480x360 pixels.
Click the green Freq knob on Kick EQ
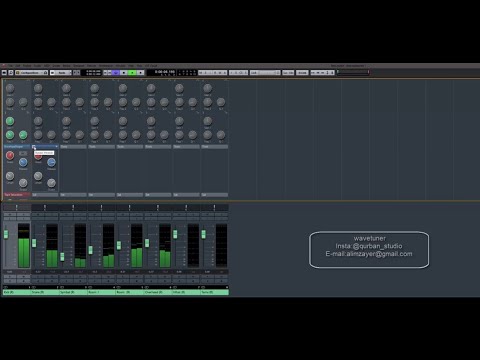point(10,135)
